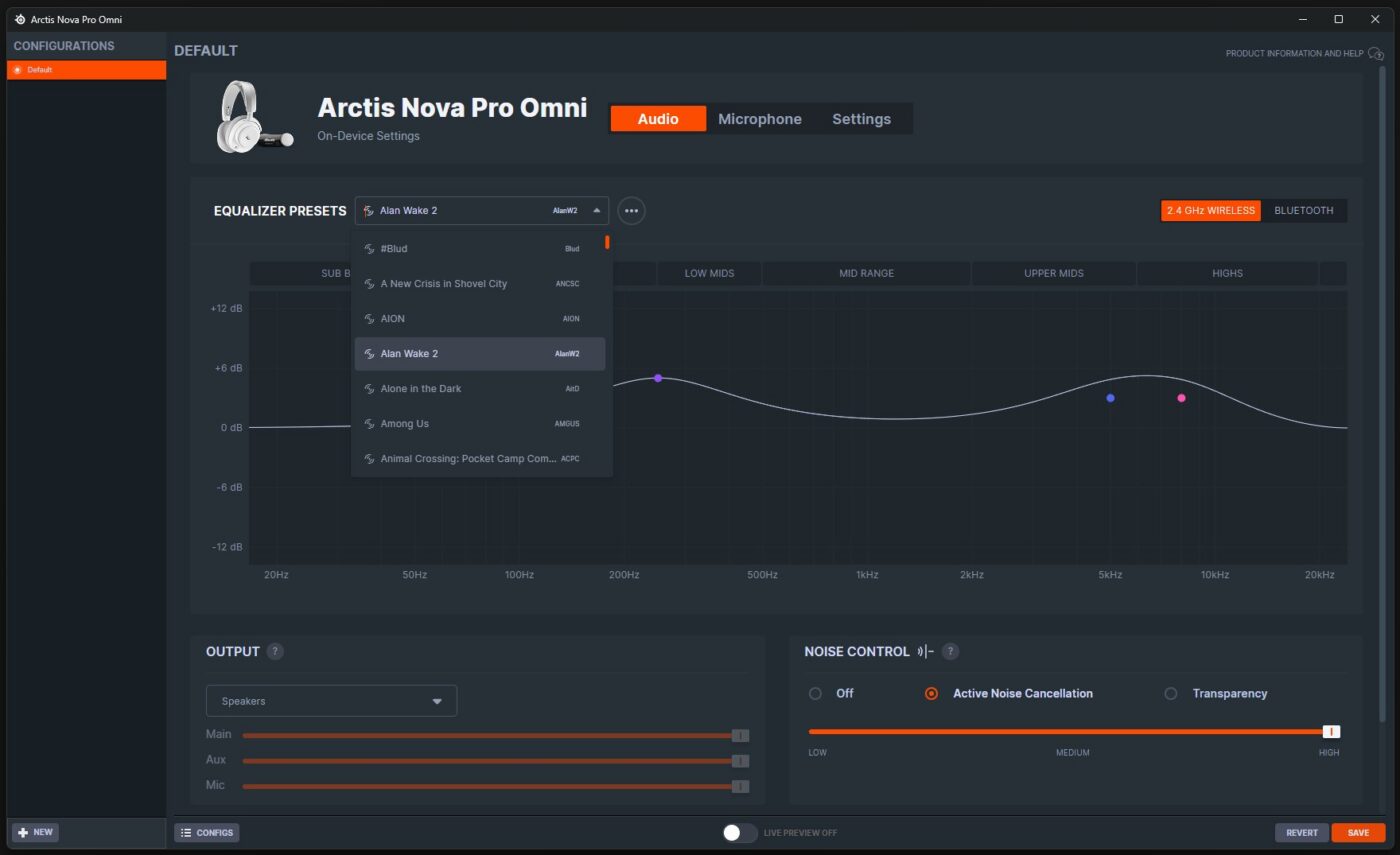Switch to 2.4 GHz Wireless mode
Image resolution: width=1400 pixels, height=855 pixels.
pos(1211,211)
